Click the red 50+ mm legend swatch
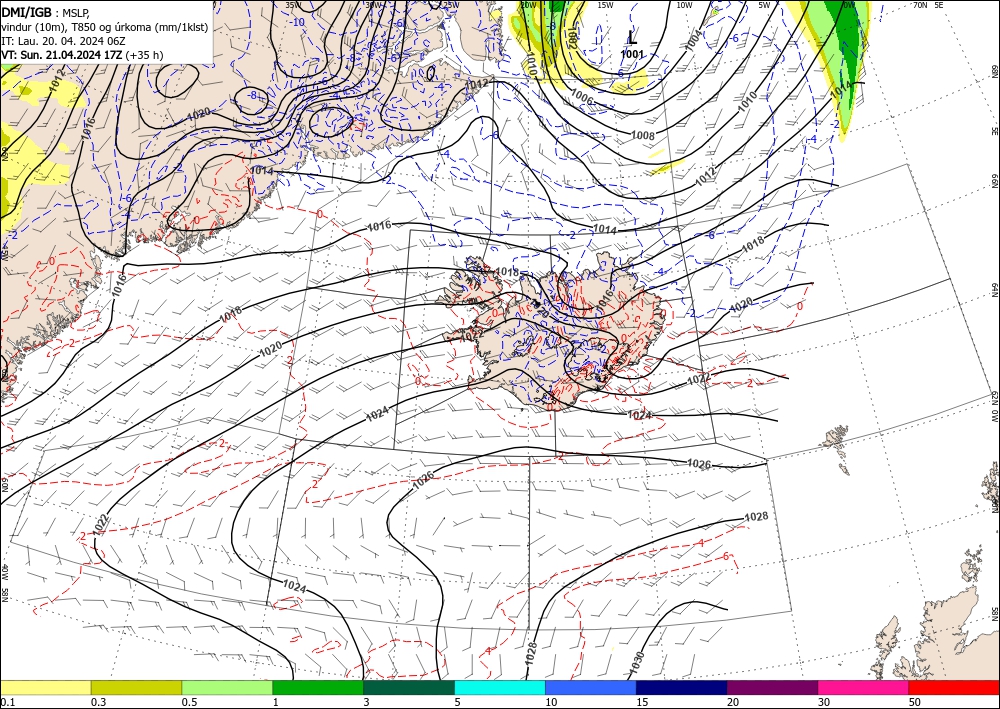The height and width of the screenshot is (709, 1000). [954, 687]
